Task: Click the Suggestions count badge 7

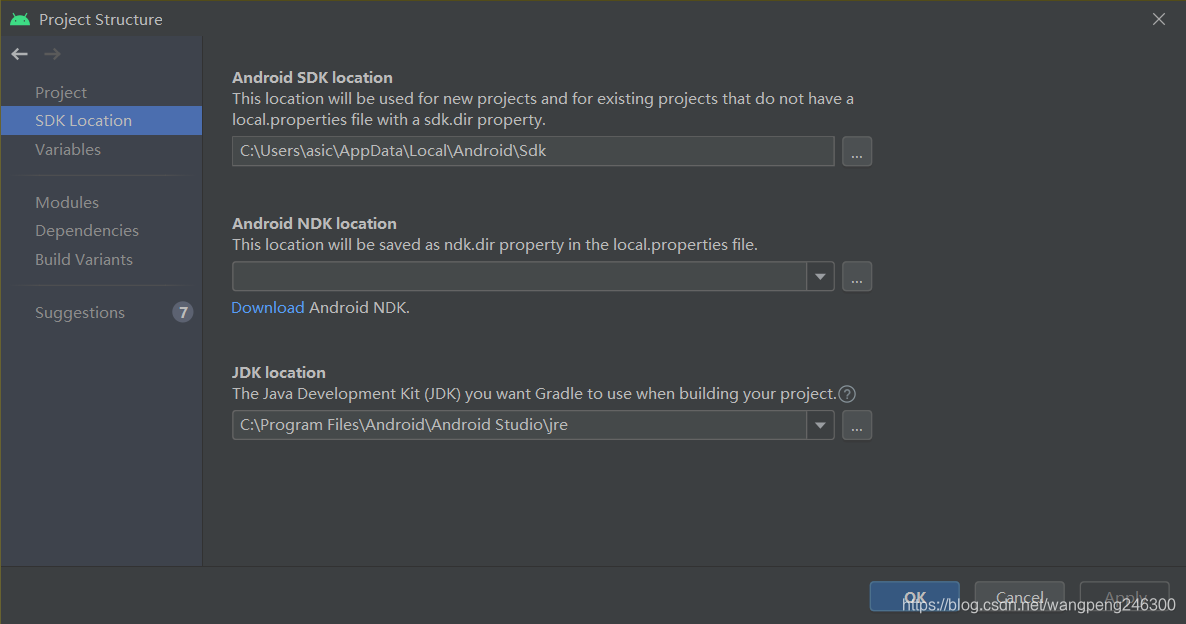Action: click(182, 312)
